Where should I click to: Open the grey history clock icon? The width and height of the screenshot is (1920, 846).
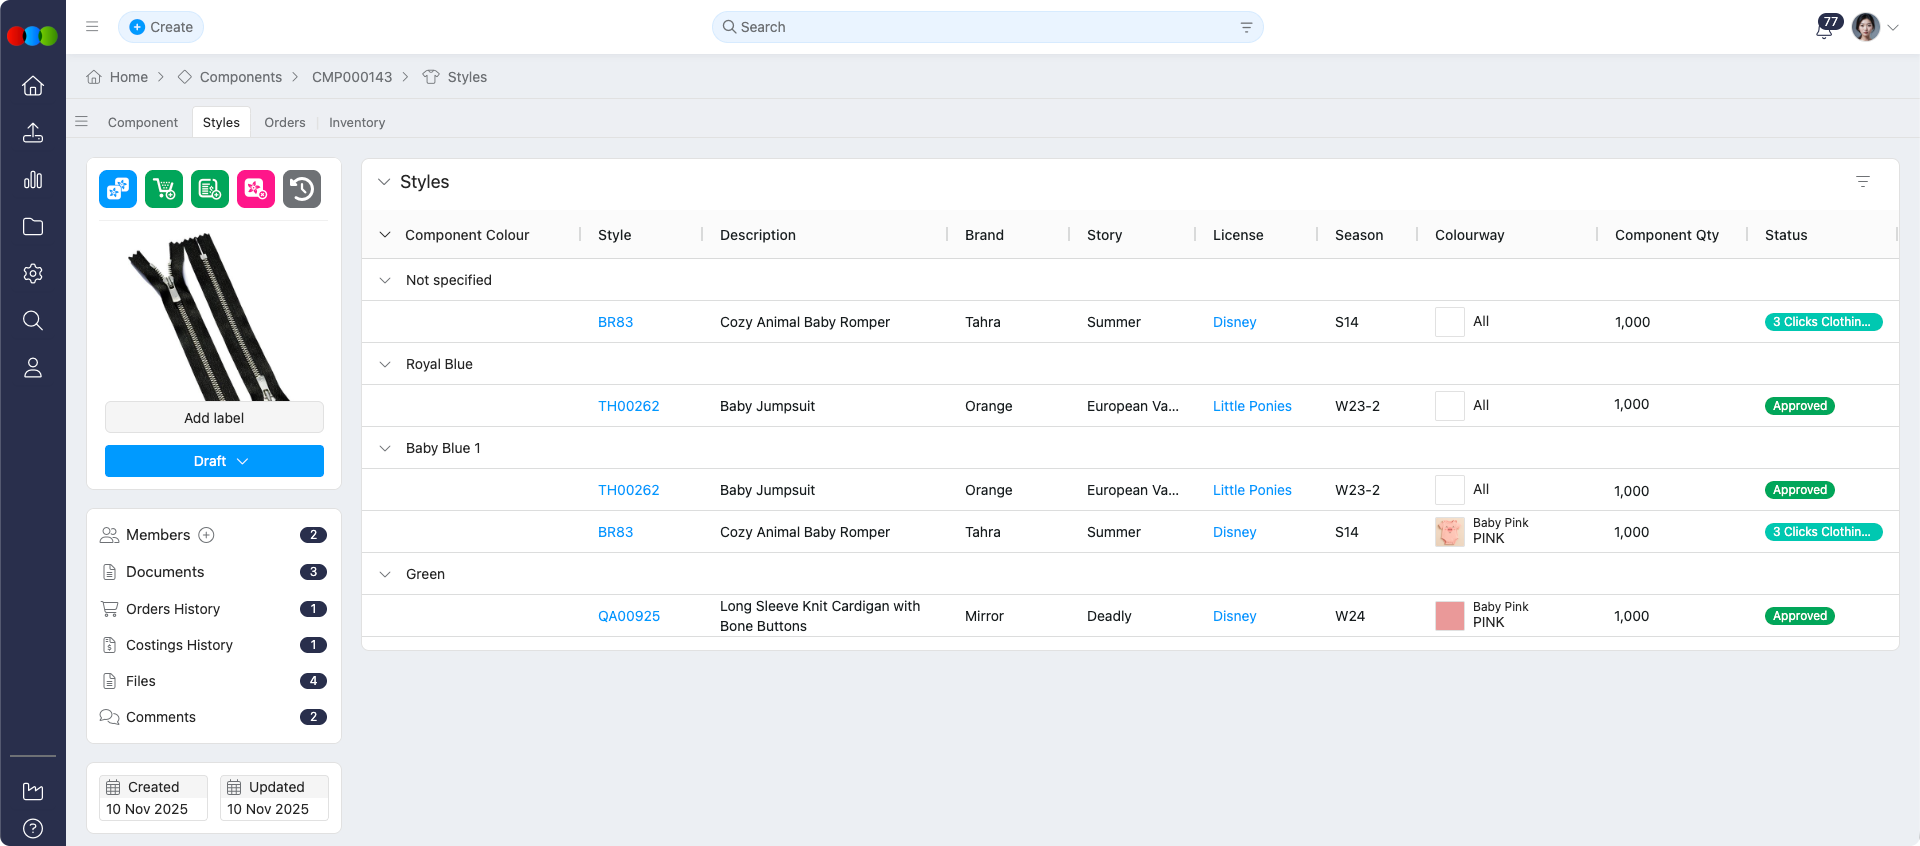click(302, 189)
